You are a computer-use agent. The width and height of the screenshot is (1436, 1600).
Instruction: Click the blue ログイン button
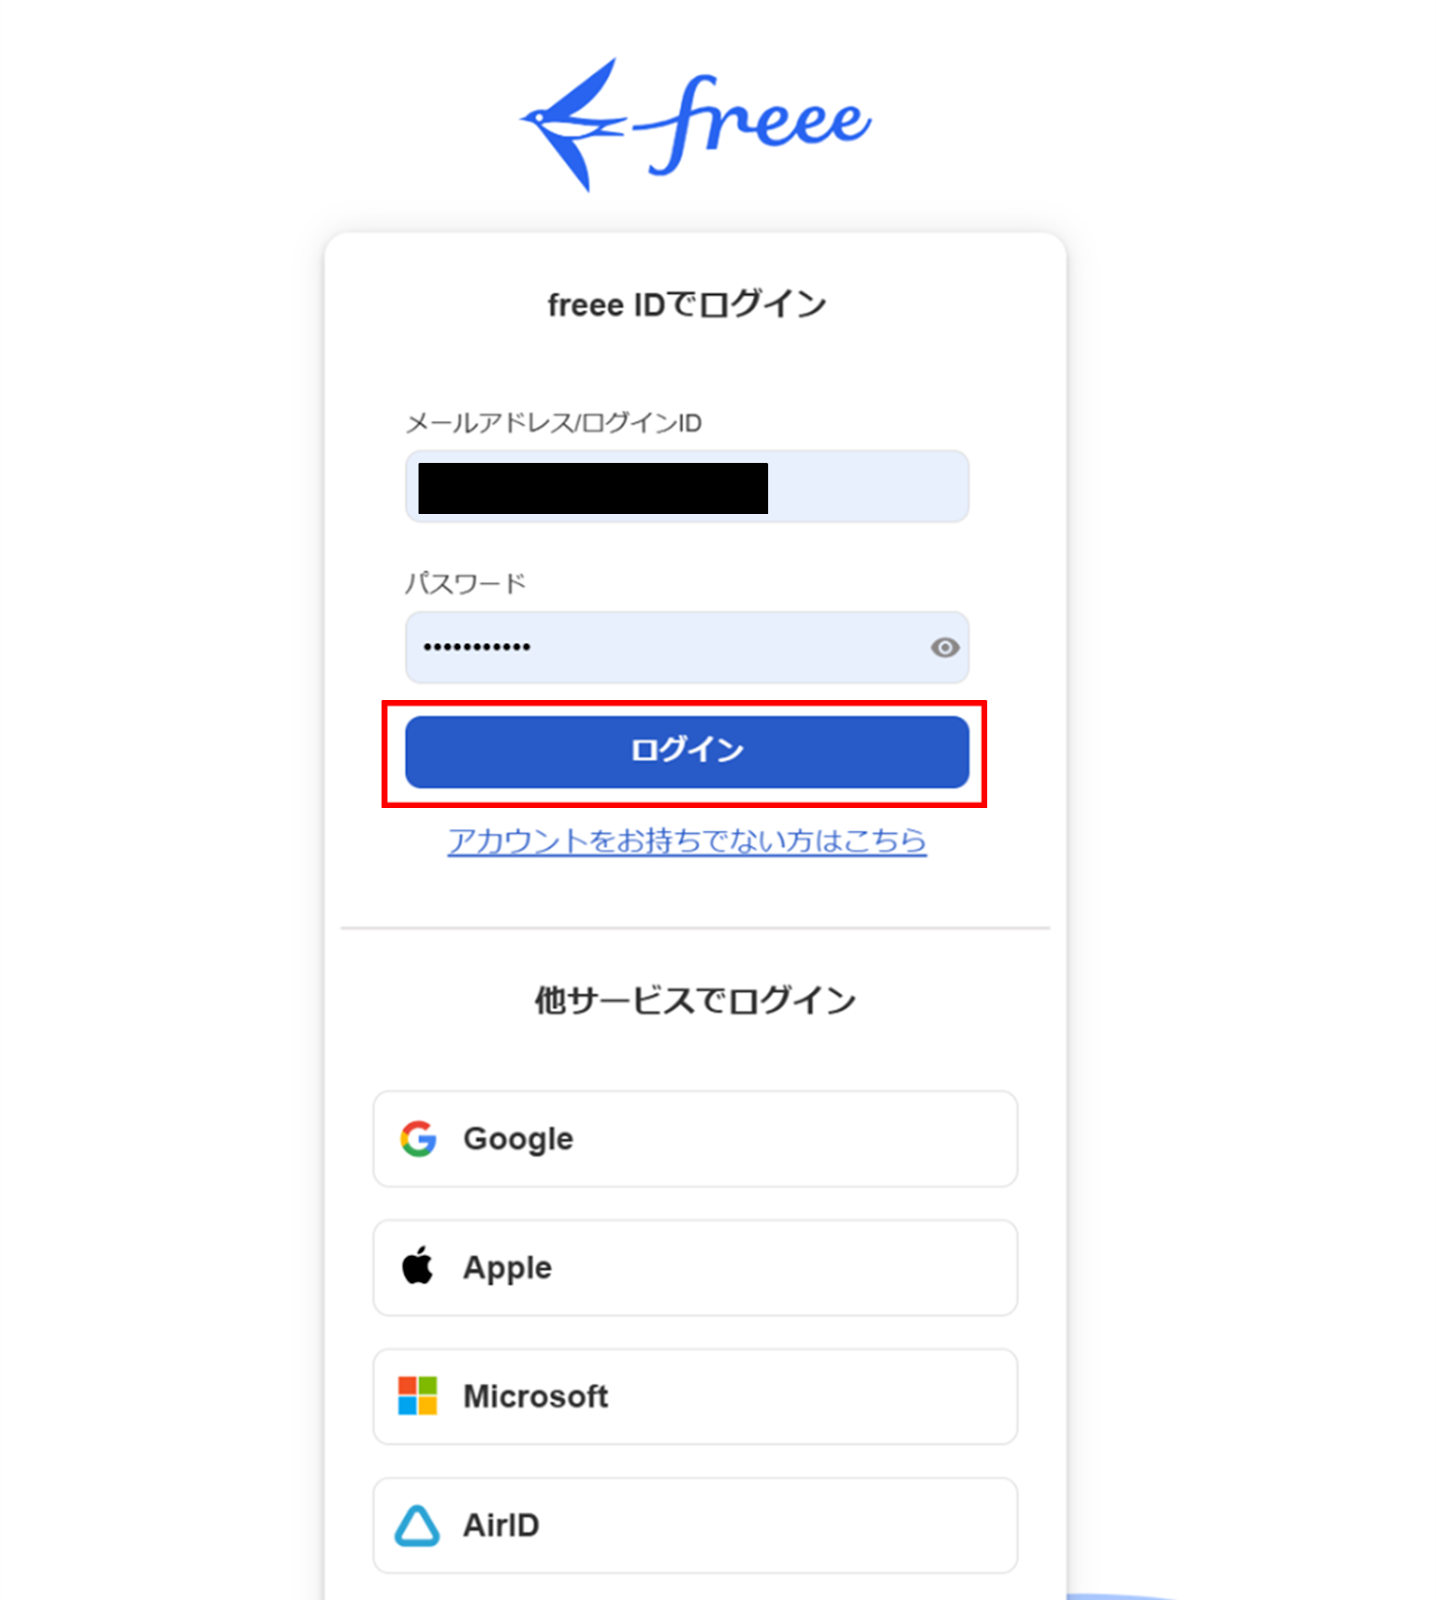[687, 752]
